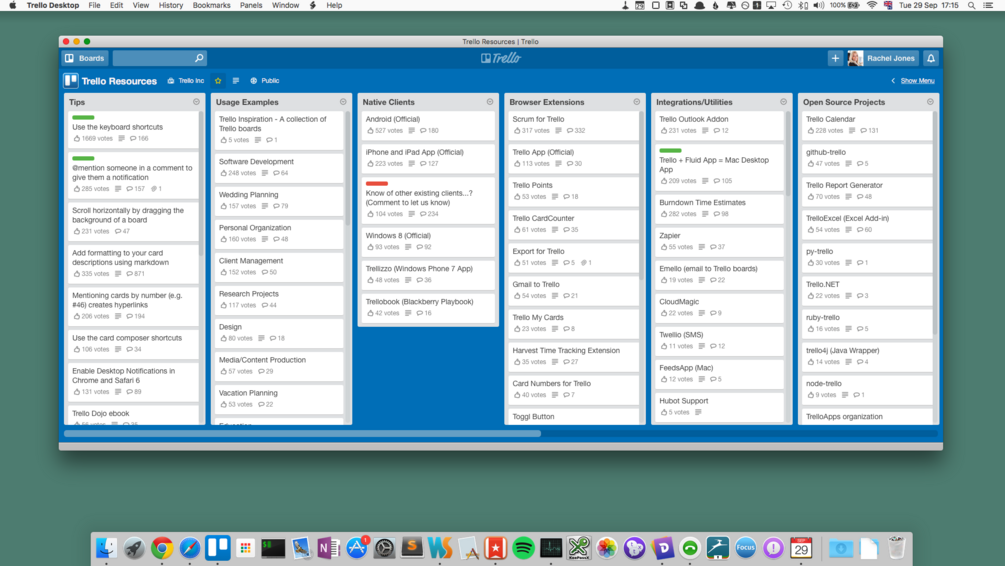
Task: Click the Wi-Fi icon in menu bar
Action: click(x=872, y=5)
